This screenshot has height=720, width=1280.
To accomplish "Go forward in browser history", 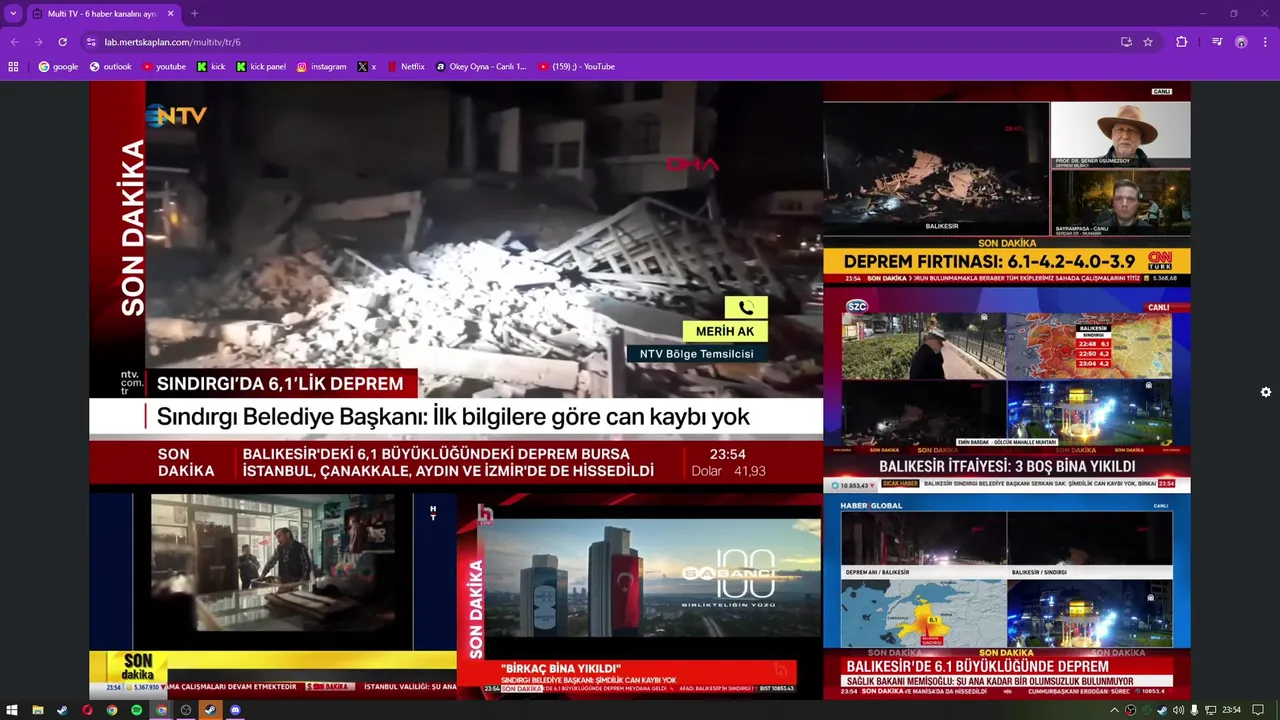I will pyautogui.click(x=38, y=42).
